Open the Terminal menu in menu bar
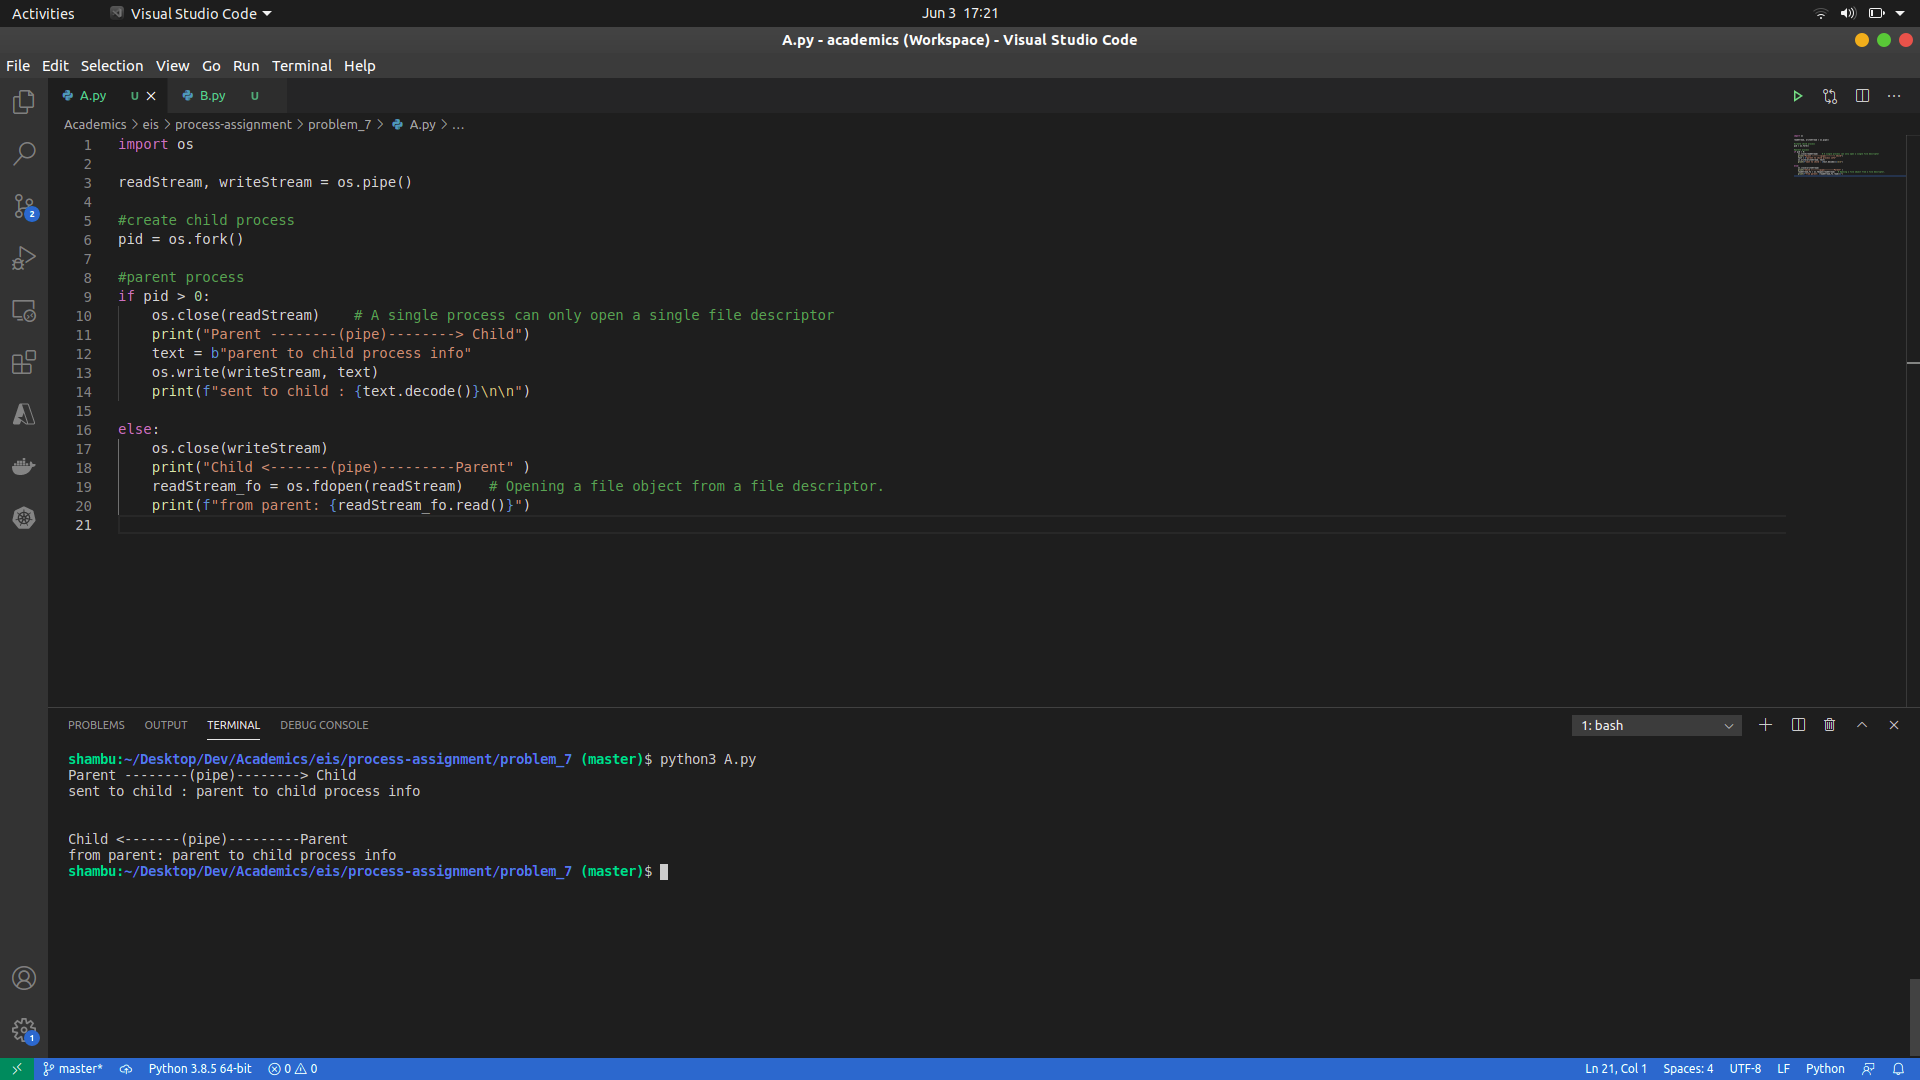Image resolution: width=1920 pixels, height=1080 pixels. (301, 66)
